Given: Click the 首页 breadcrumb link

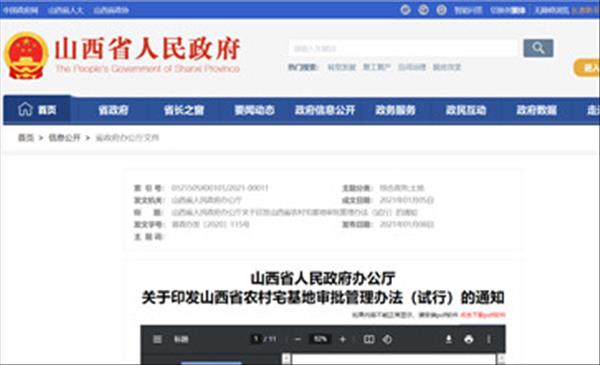Looking at the screenshot, I should click(x=26, y=137).
